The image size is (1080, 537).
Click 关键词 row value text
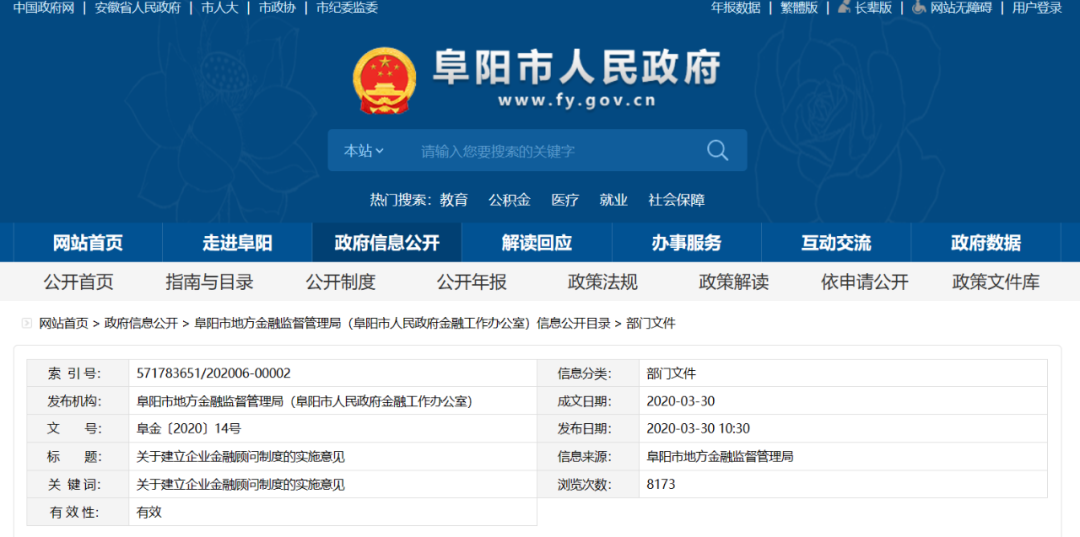point(241,485)
